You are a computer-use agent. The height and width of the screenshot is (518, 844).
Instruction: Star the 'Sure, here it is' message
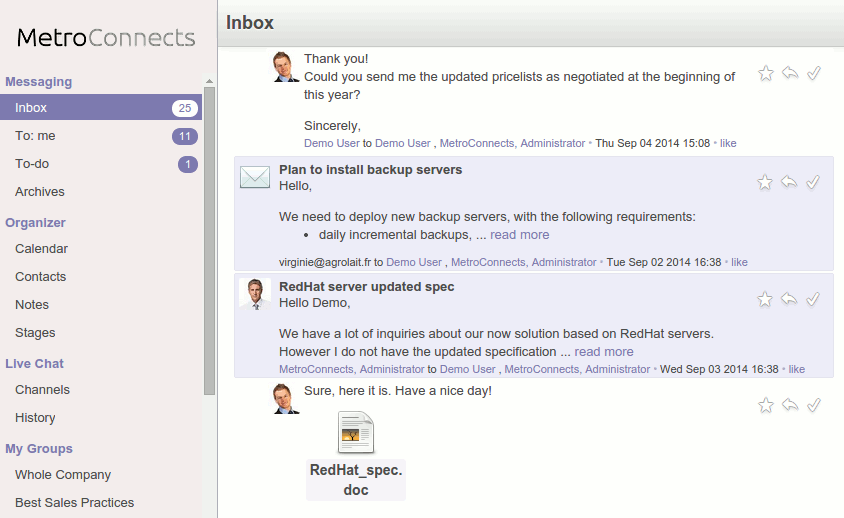(765, 405)
